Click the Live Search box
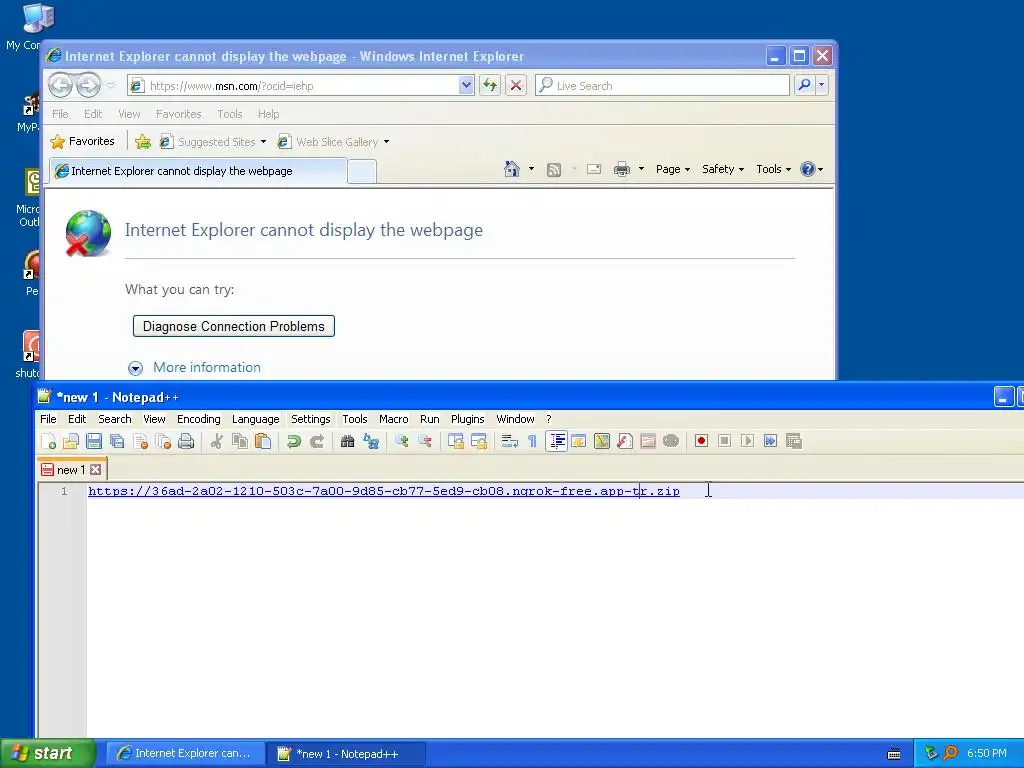The width and height of the screenshot is (1024, 768). 662,86
